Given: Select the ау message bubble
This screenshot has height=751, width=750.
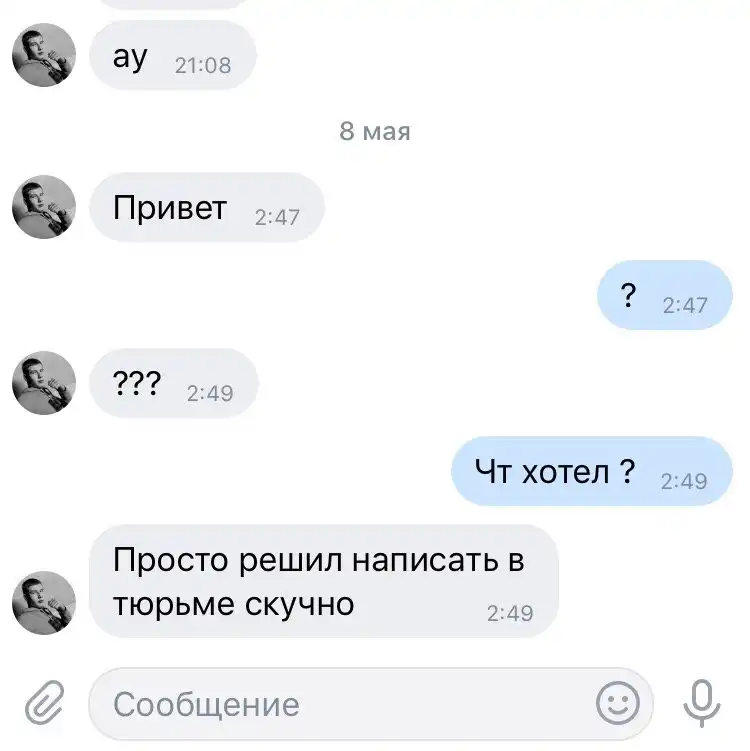Looking at the screenshot, I should pos(173,55).
